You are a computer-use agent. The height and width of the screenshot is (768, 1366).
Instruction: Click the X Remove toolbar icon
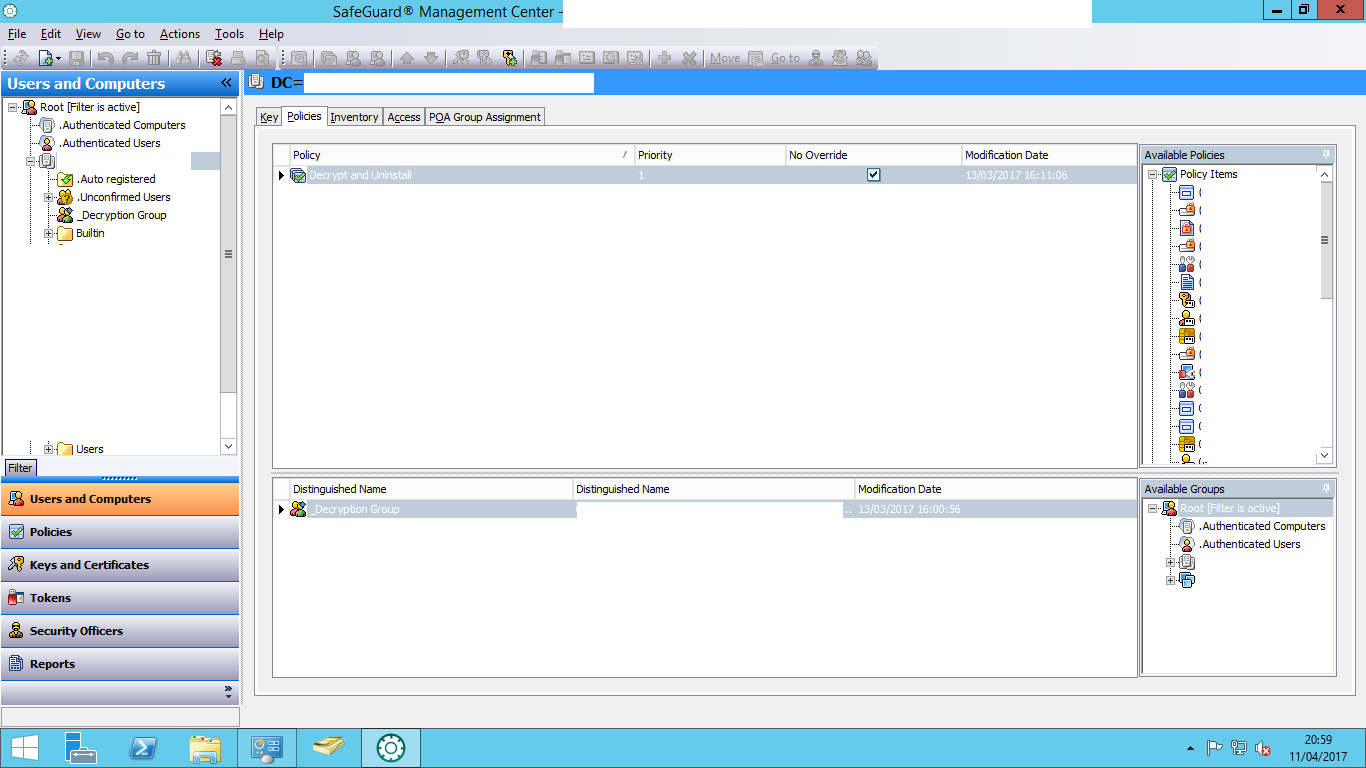coord(689,58)
